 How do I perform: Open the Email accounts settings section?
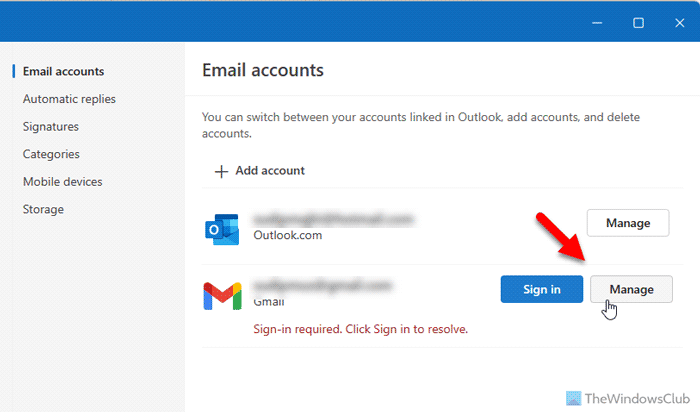pyautogui.click(x=64, y=71)
